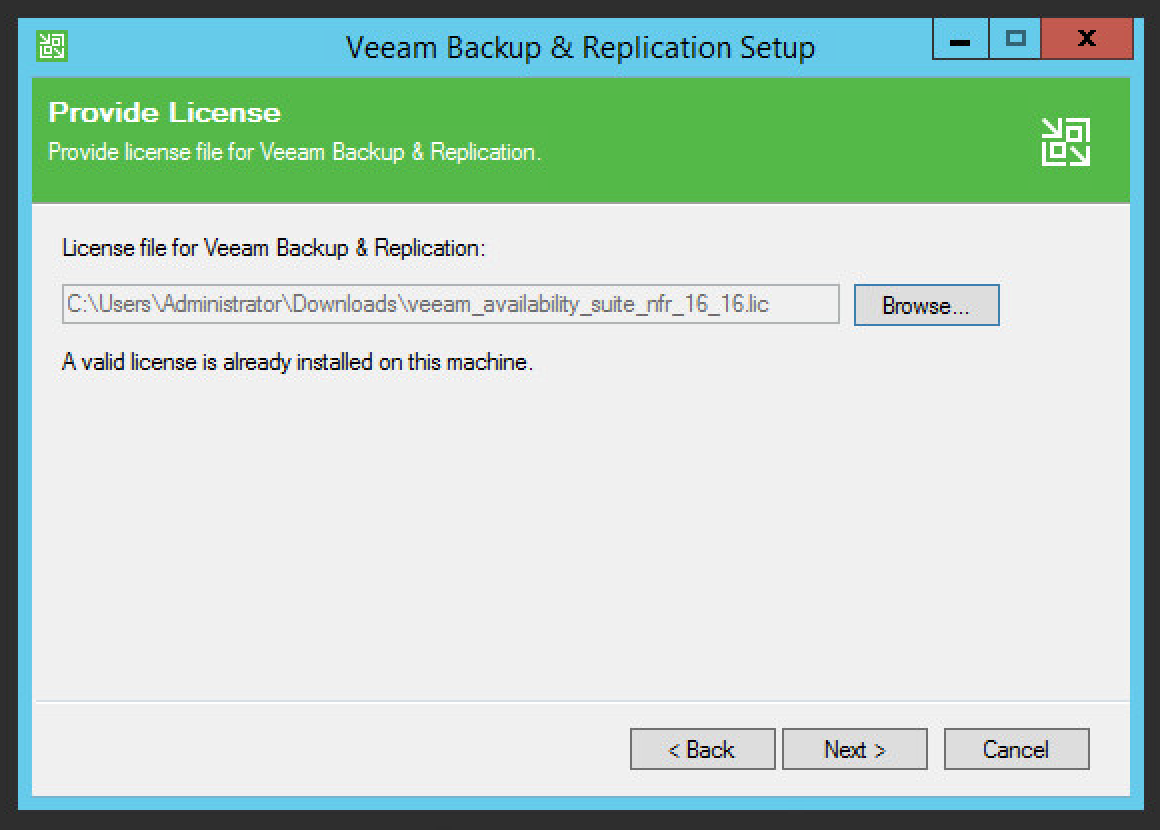Proceed with the Next > button
This screenshot has height=830, width=1160.
click(x=855, y=749)
